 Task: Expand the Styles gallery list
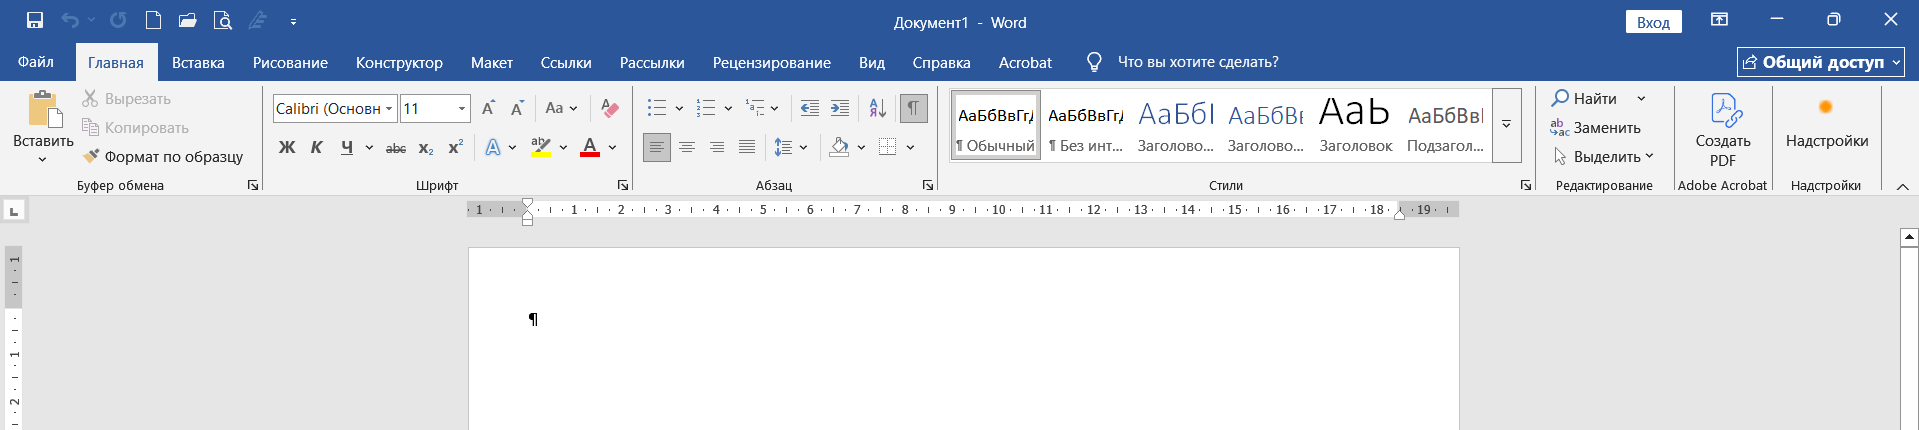pos(1506,125)
